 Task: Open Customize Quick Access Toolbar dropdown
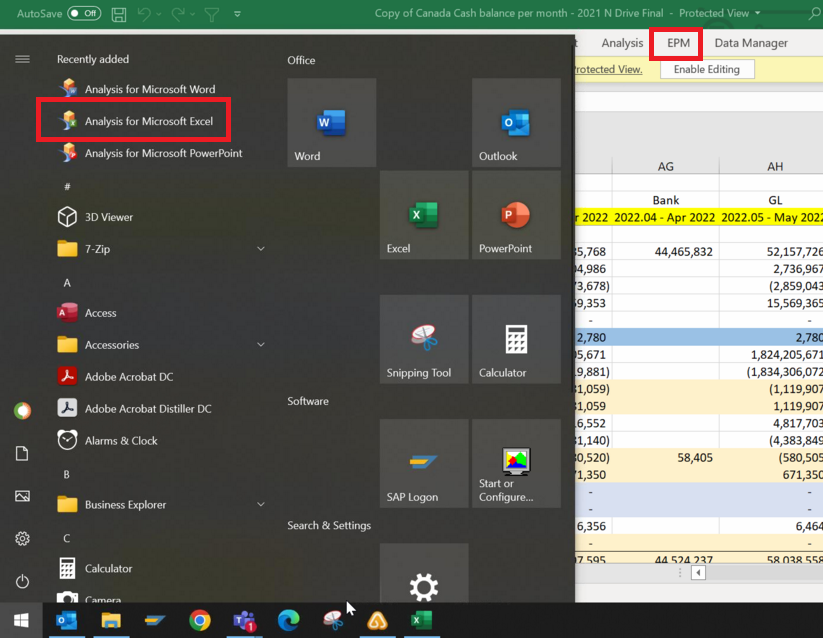click(x=237, y=14)
